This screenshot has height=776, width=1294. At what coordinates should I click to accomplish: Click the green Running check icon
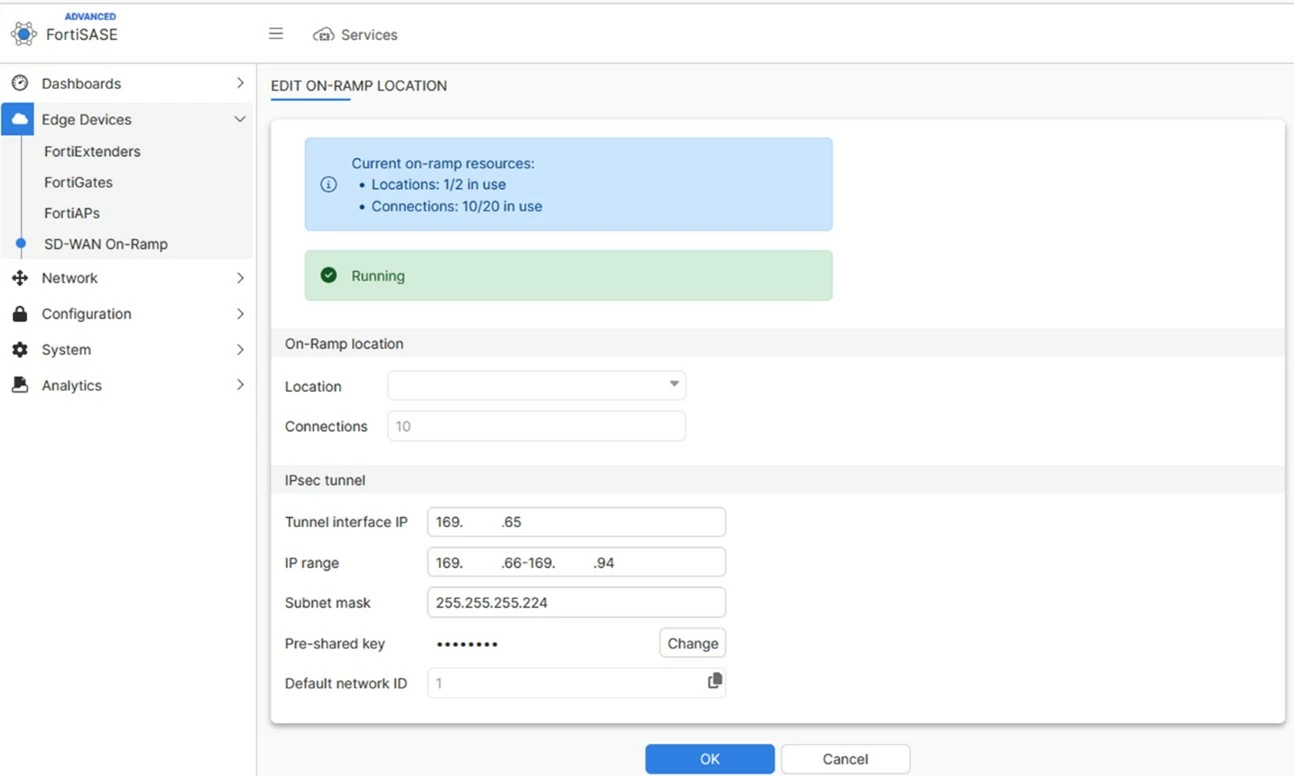tap(328, 275)
